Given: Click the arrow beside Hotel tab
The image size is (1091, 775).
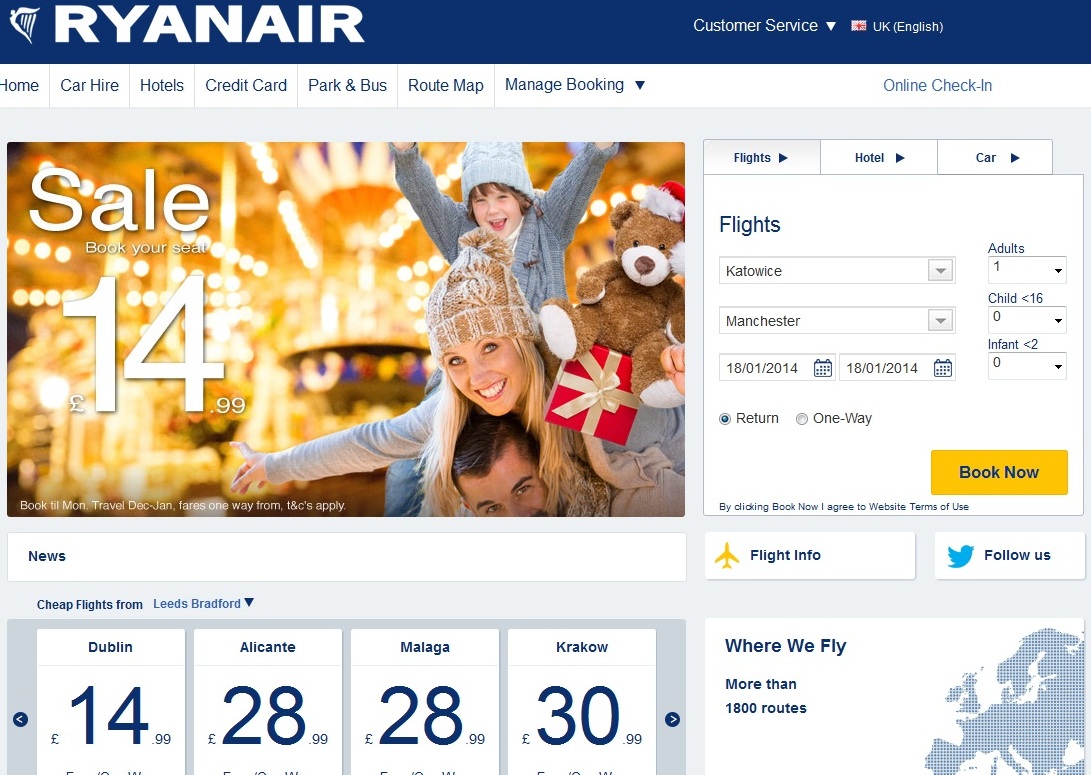Looking at the screenshot, I should (x=900, y=158).
